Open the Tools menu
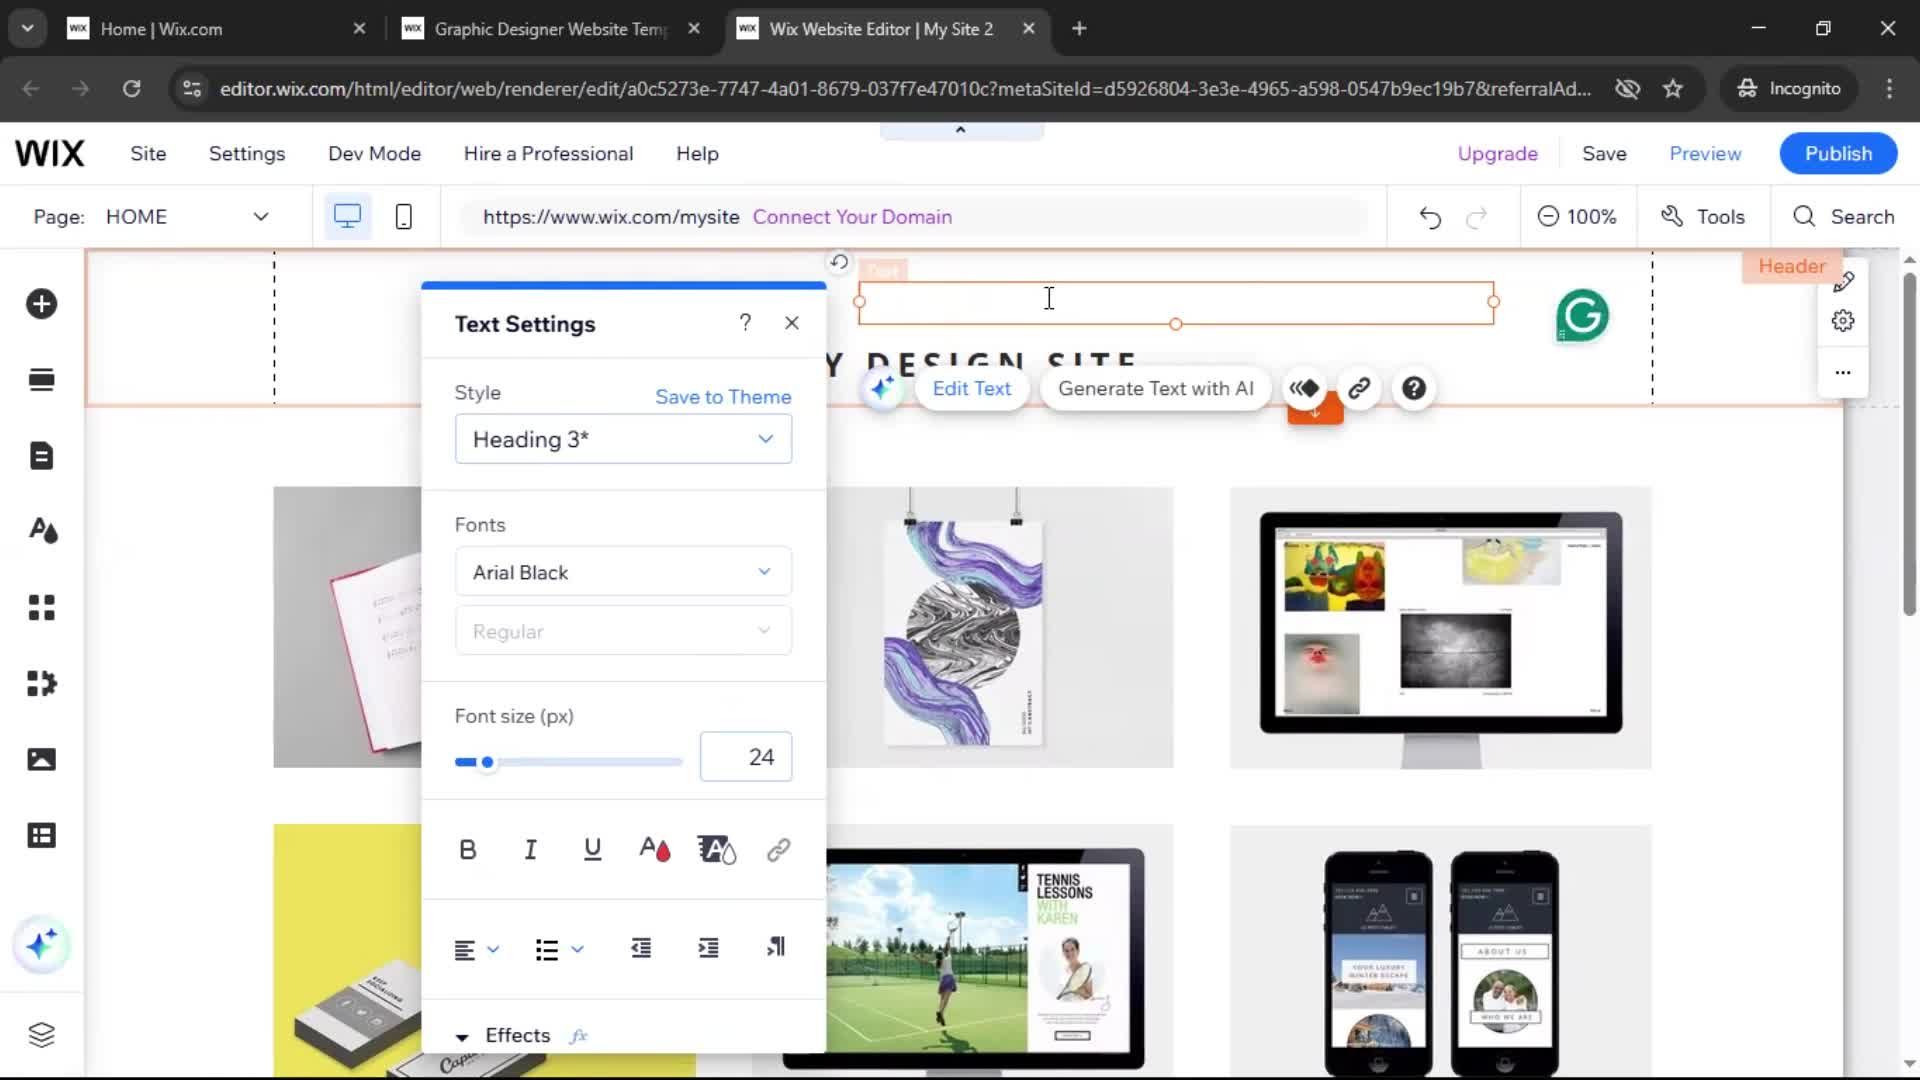Viewport: 1920px width, 1080px height. 1702,217
